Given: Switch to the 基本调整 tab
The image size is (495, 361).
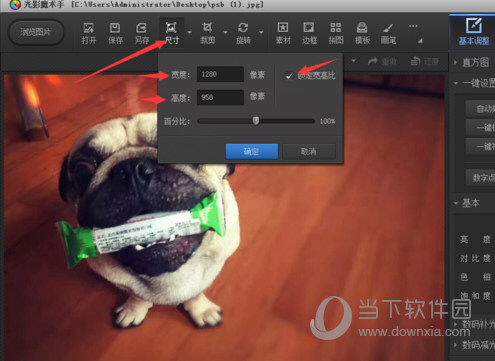Looking at the screenshot, I should coord(474,32).
